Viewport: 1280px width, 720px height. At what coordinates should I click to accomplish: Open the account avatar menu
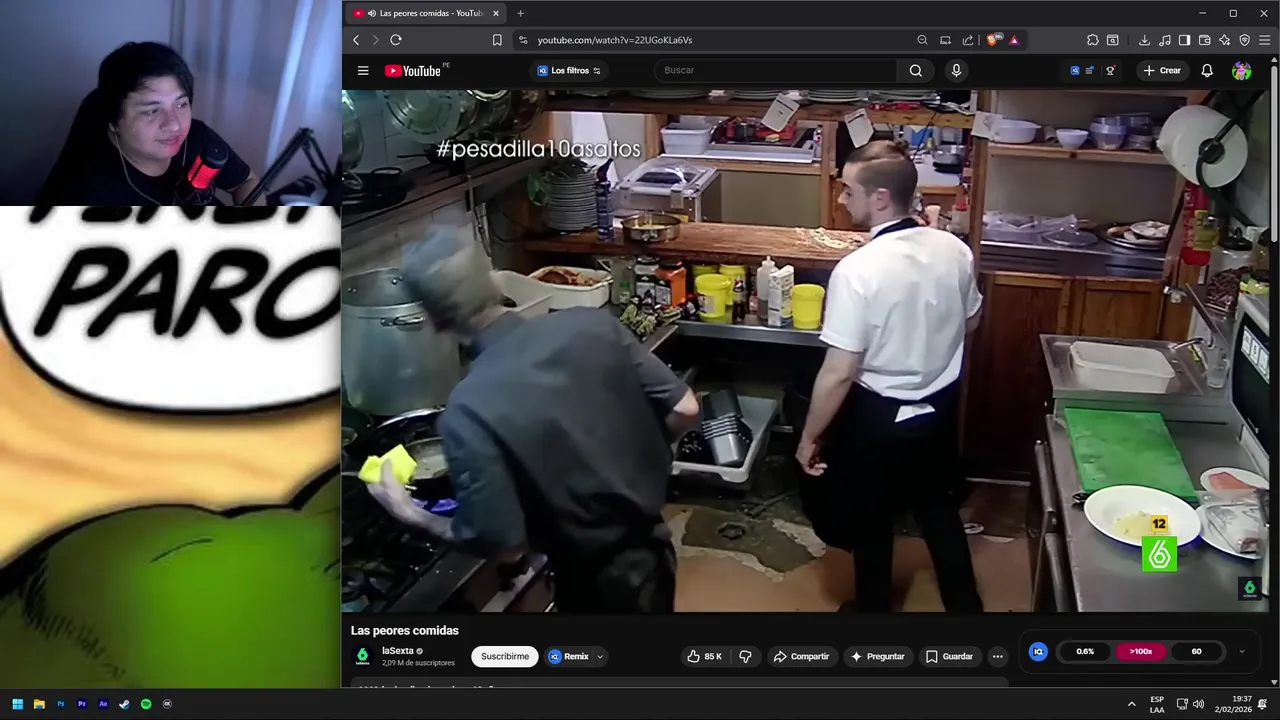pos(1241,70)
